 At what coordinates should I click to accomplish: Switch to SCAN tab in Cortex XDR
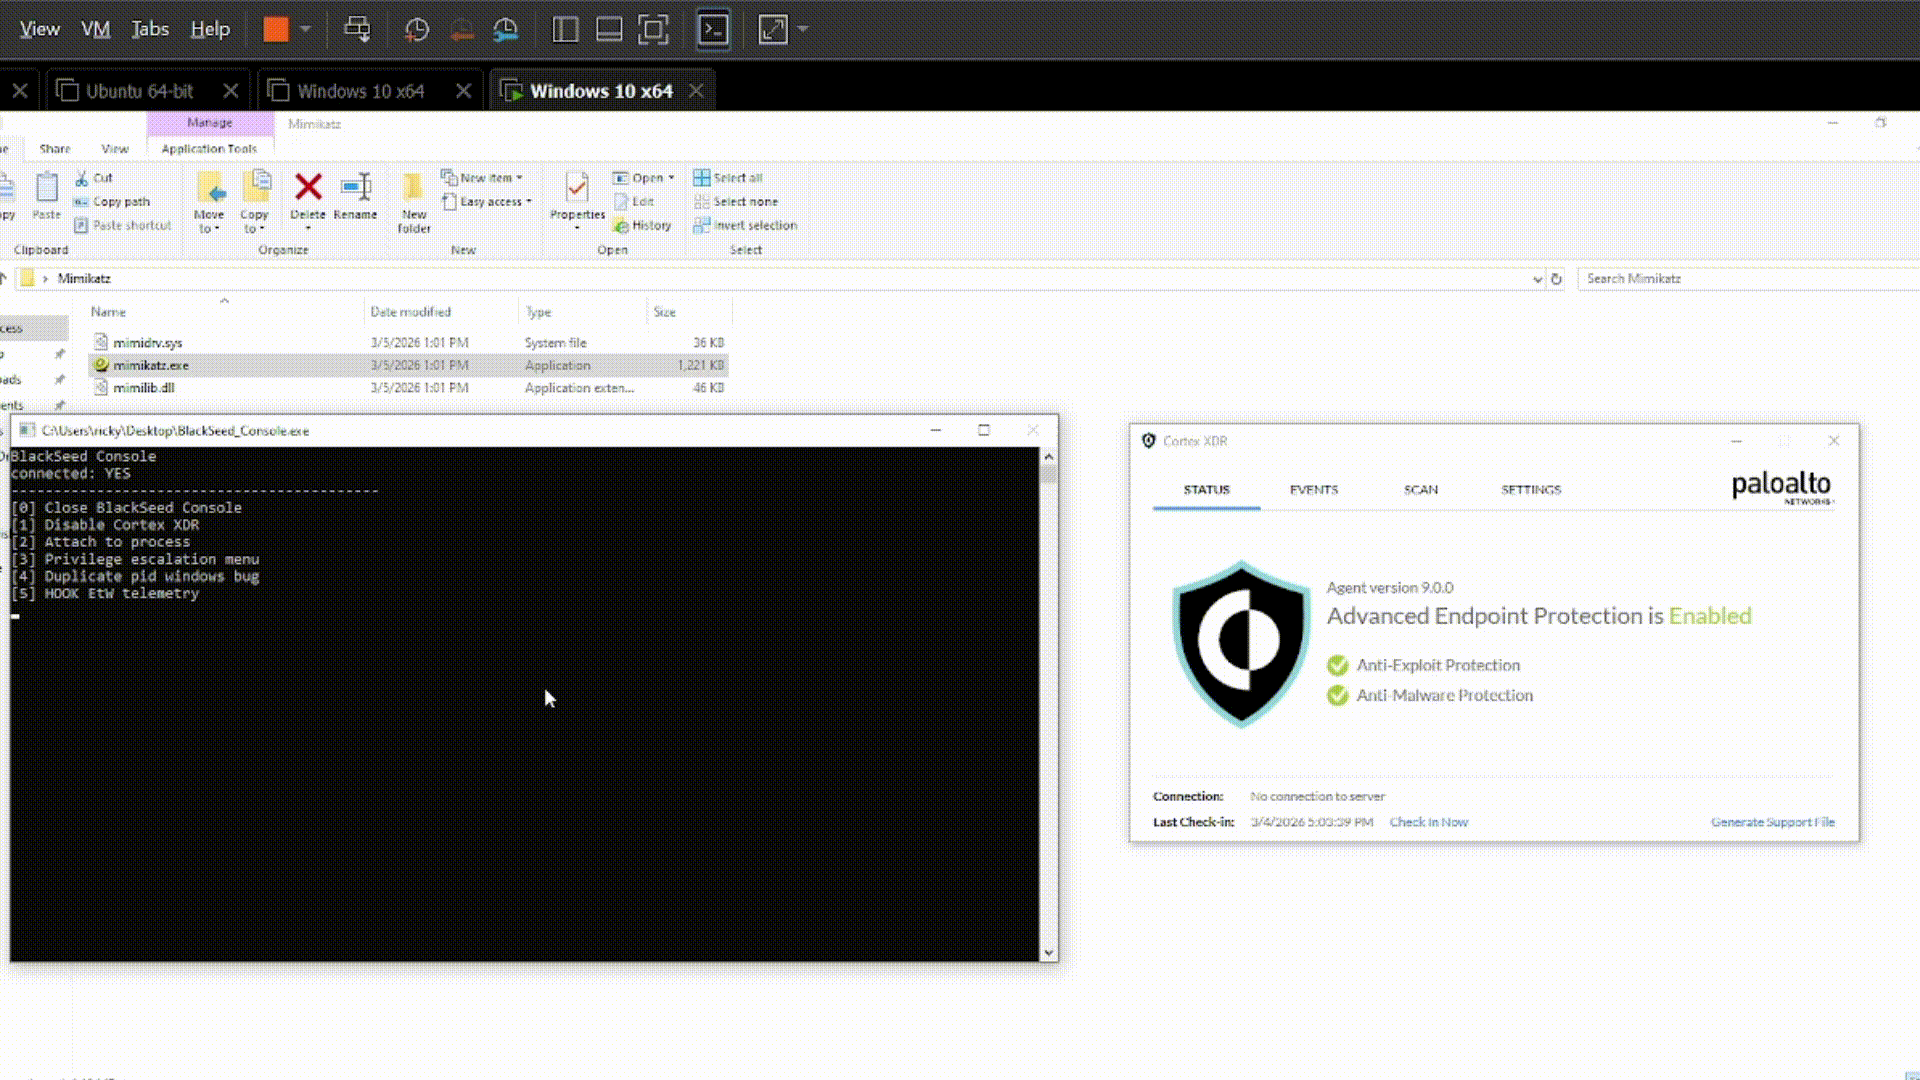[x=1421, y=490]
